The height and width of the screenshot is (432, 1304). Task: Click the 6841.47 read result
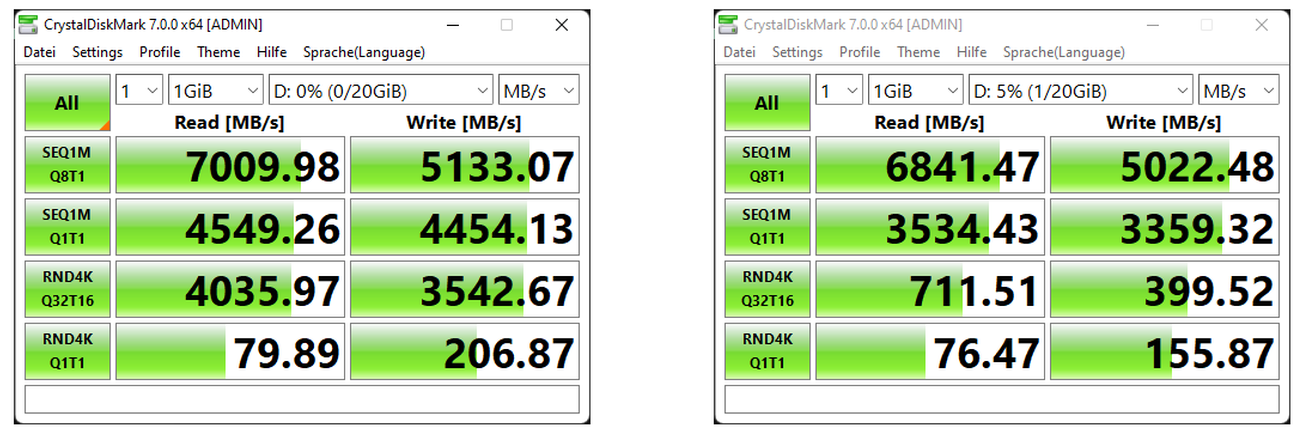(x=930, y=165)
